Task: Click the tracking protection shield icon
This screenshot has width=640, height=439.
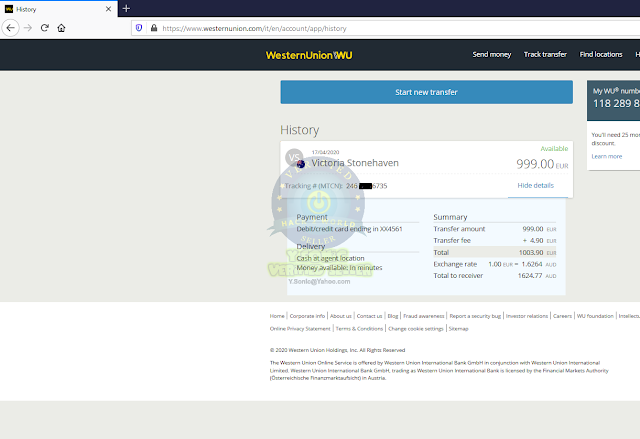Action: 139,28
